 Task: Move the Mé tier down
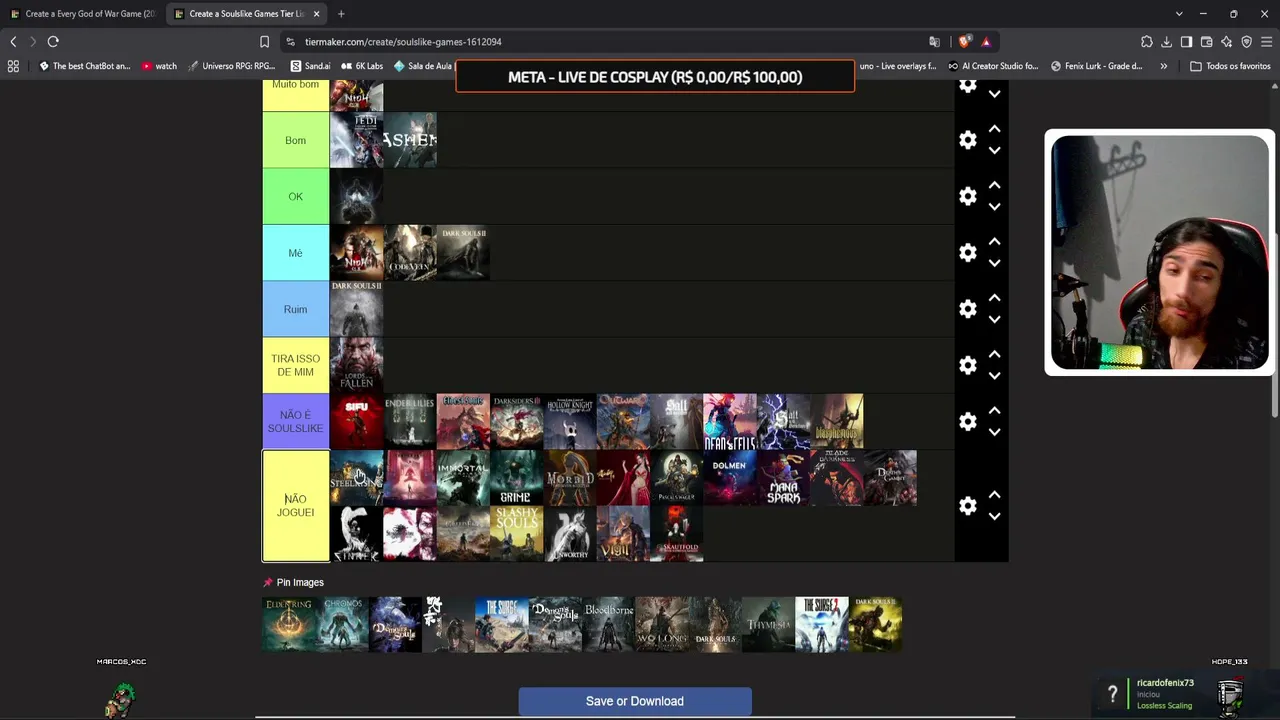[x=994, y=264]
